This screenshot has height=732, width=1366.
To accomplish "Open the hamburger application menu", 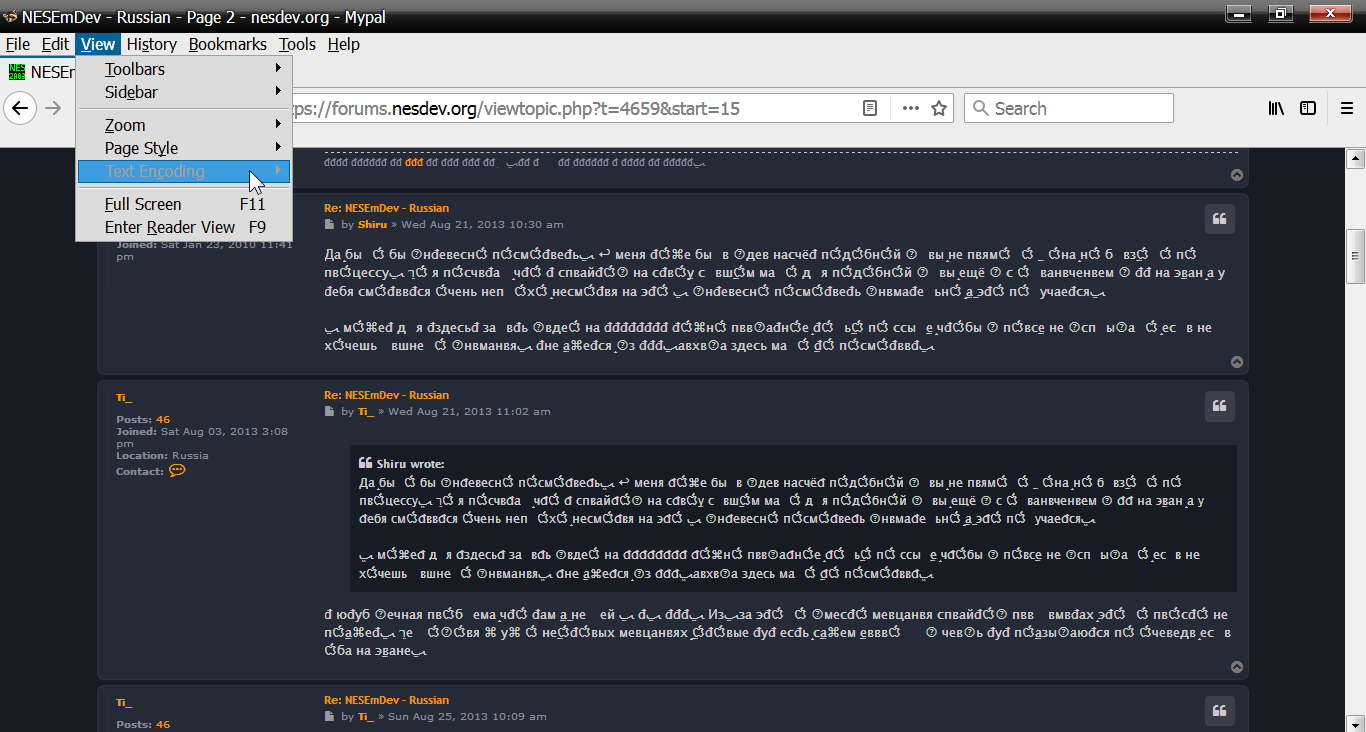I will pyautogui.click(x=1347, y=108).
